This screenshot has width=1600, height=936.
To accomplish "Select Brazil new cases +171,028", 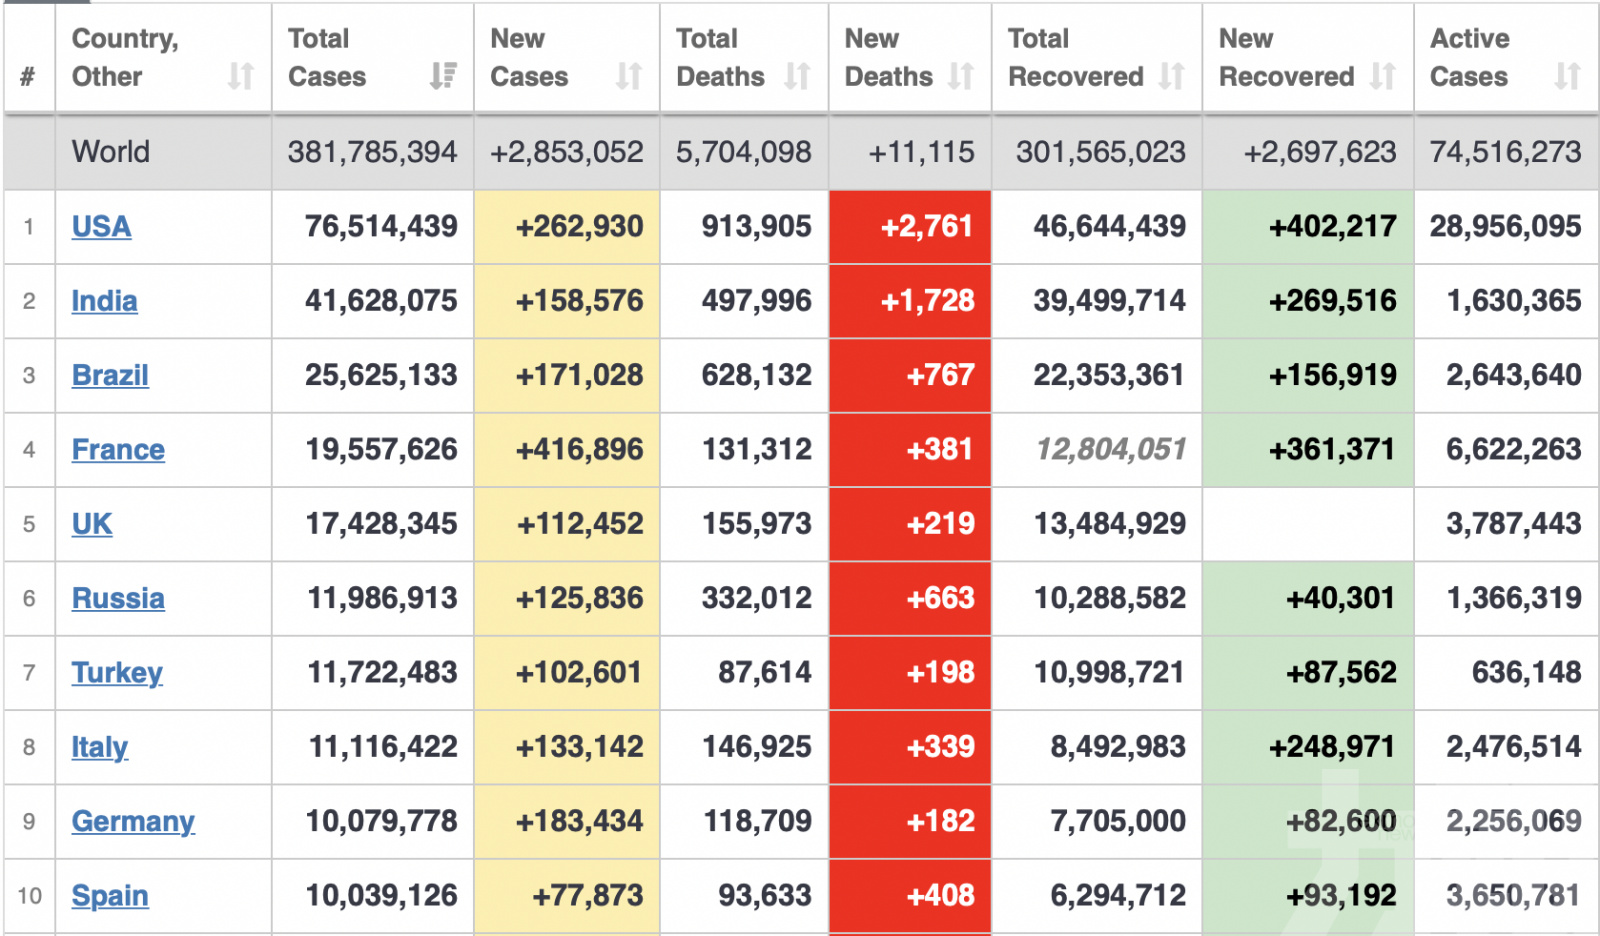I will click(x=579, y=375).
